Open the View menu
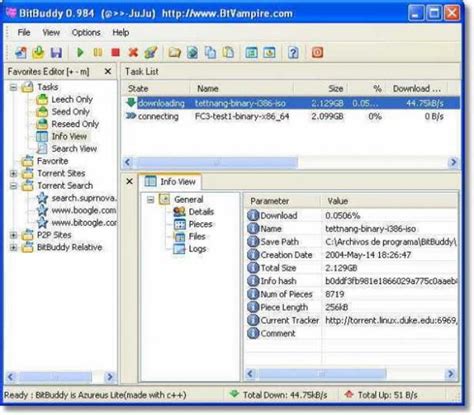Image resolution: width=474 pixels, height=415 pixels. point(51,32)
